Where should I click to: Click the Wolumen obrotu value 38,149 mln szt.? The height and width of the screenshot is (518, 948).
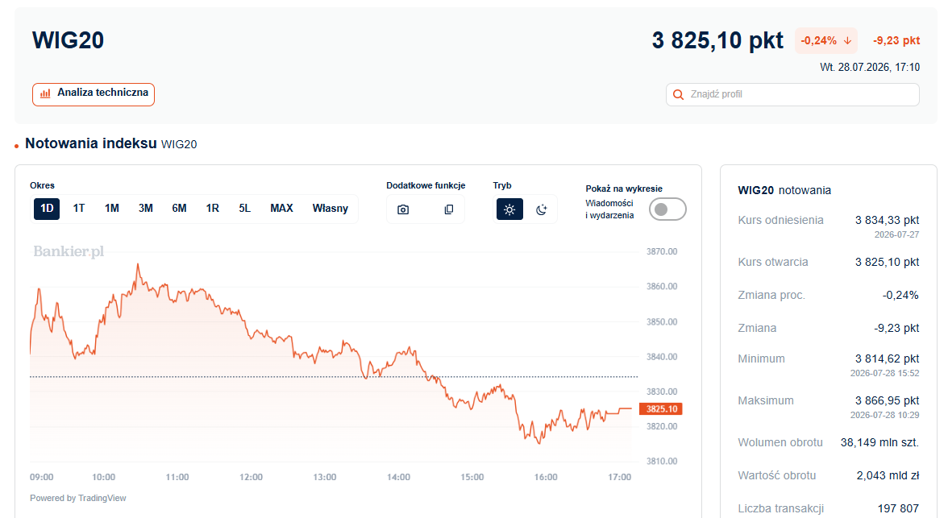pyautogui.click(x=880, y=442)
